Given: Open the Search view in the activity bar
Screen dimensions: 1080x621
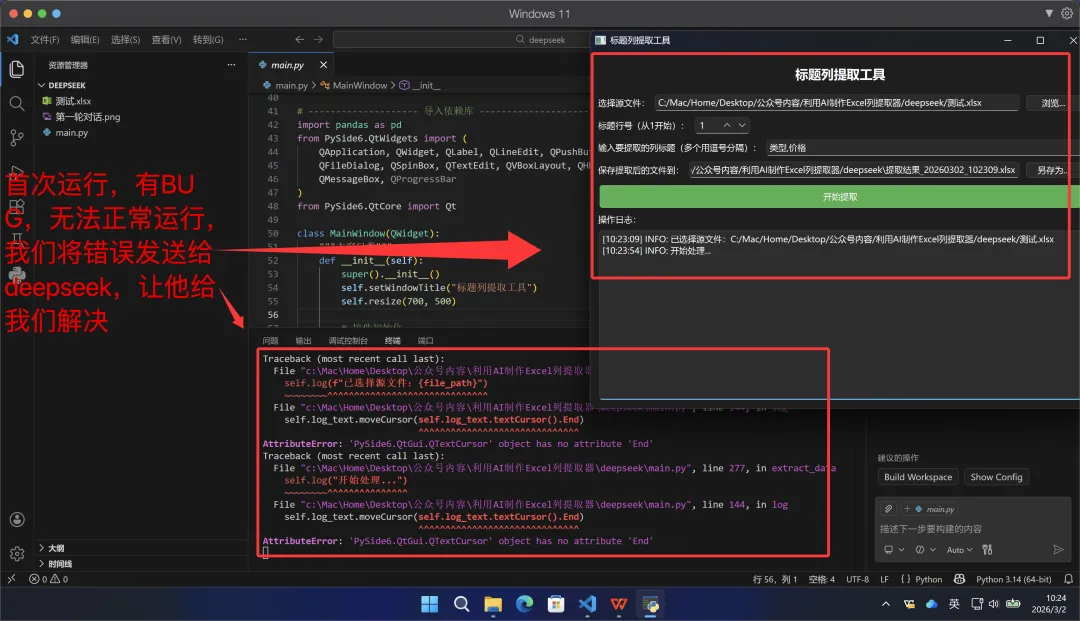Looking at the screenshot, I should [x=17, y=103].
